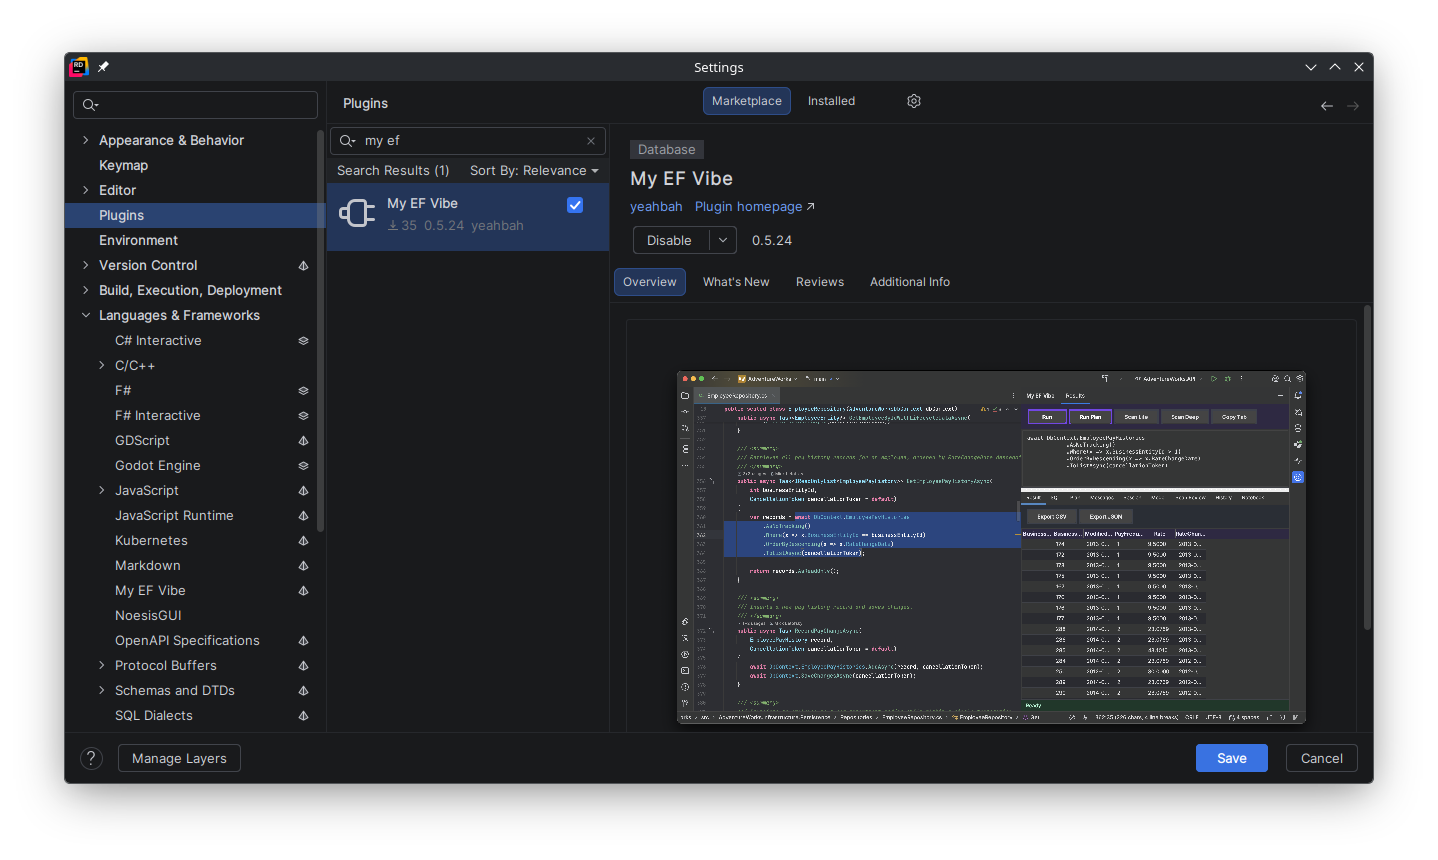
Task: Navigate back with left arrow
Action: pyautogui.click(x=1327, y=106)
